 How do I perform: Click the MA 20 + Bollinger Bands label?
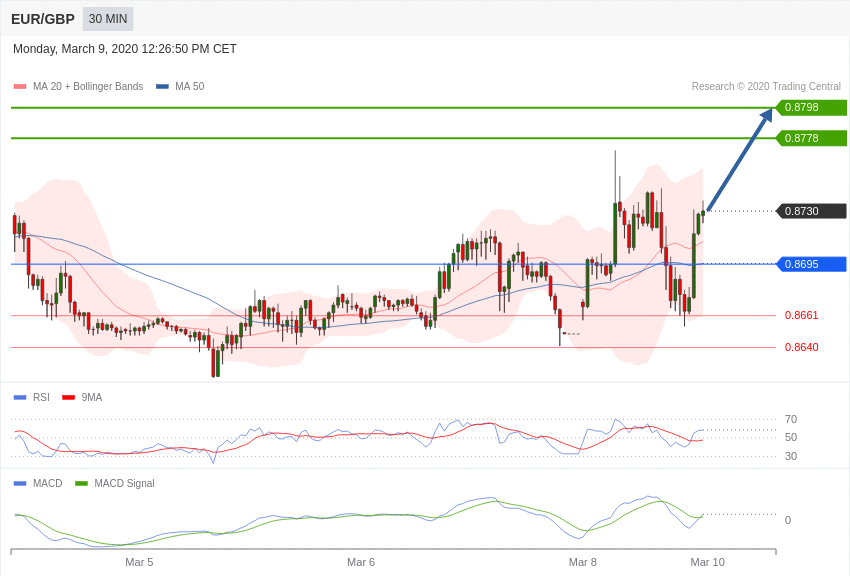point(88,87)
